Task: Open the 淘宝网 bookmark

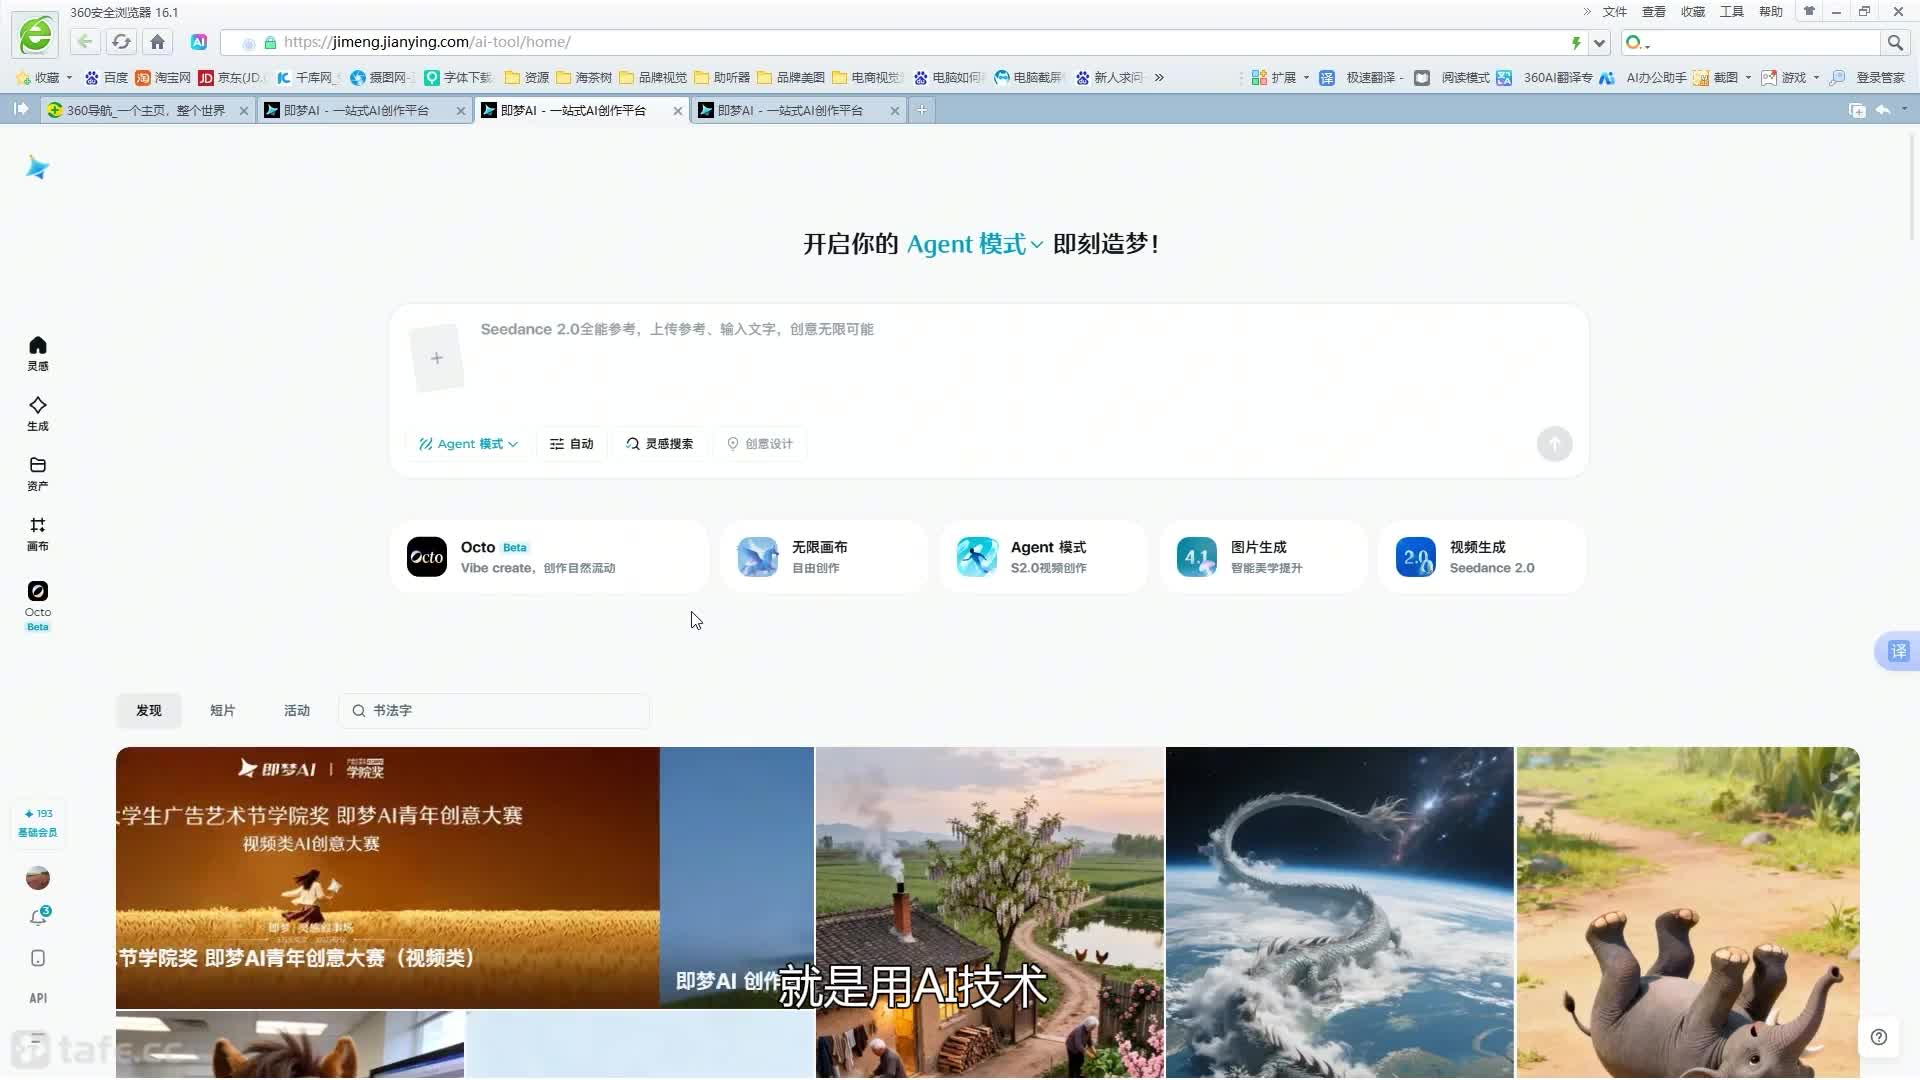Action: pyautogui.click(x=163, y=77)
